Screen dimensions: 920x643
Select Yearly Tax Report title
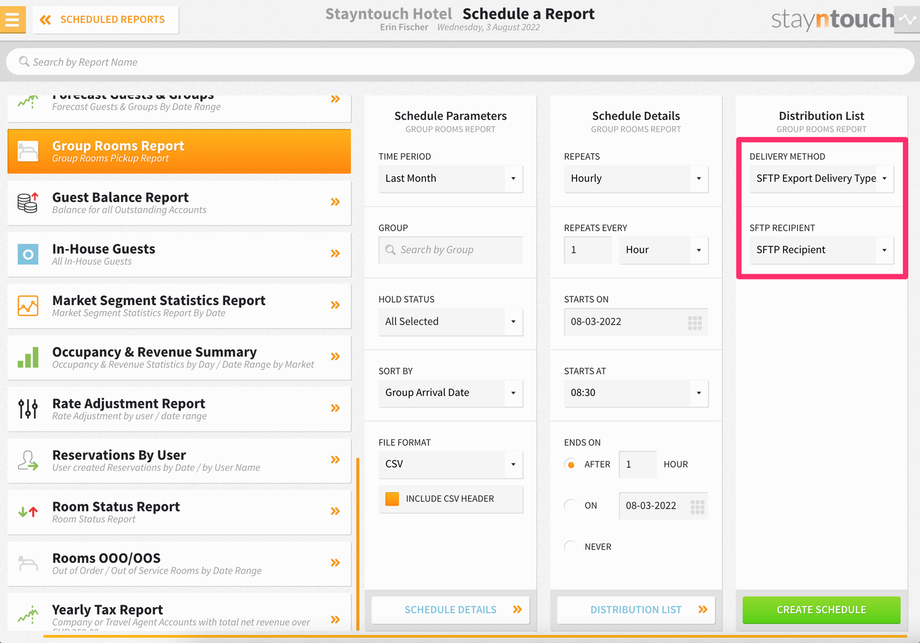tap(107, 610)
